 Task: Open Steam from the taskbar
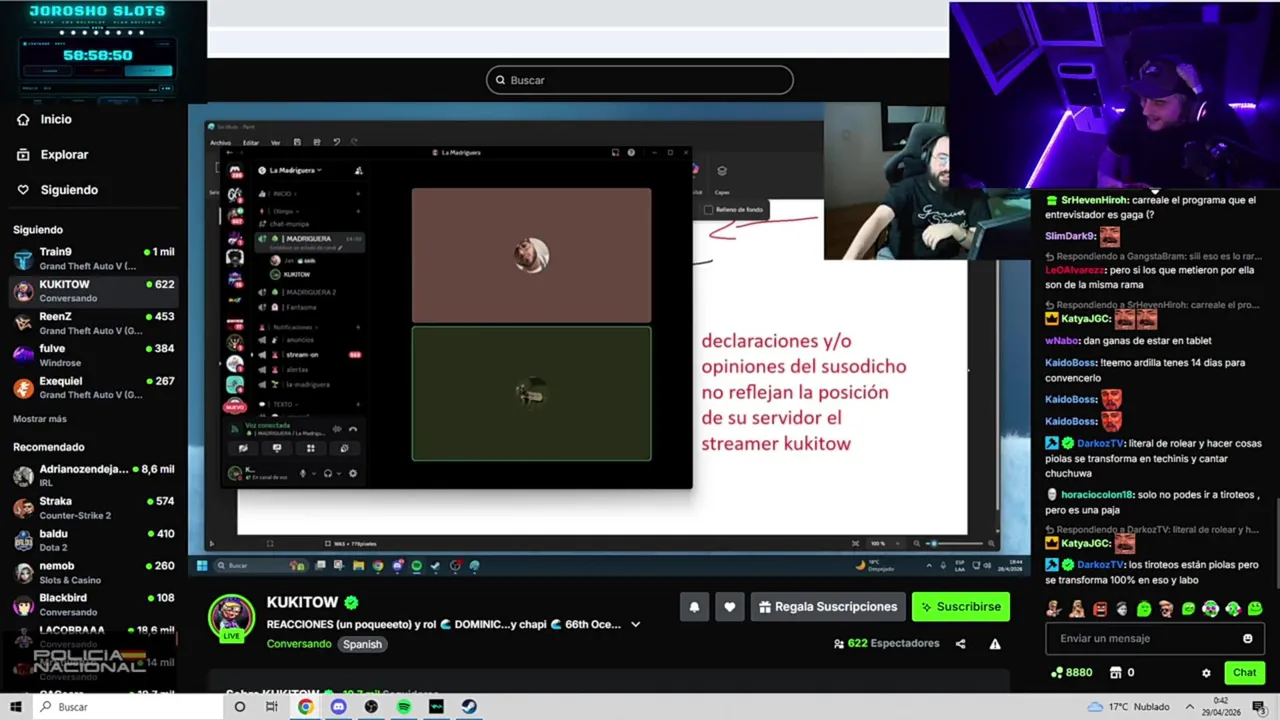[x=469, y=707]
